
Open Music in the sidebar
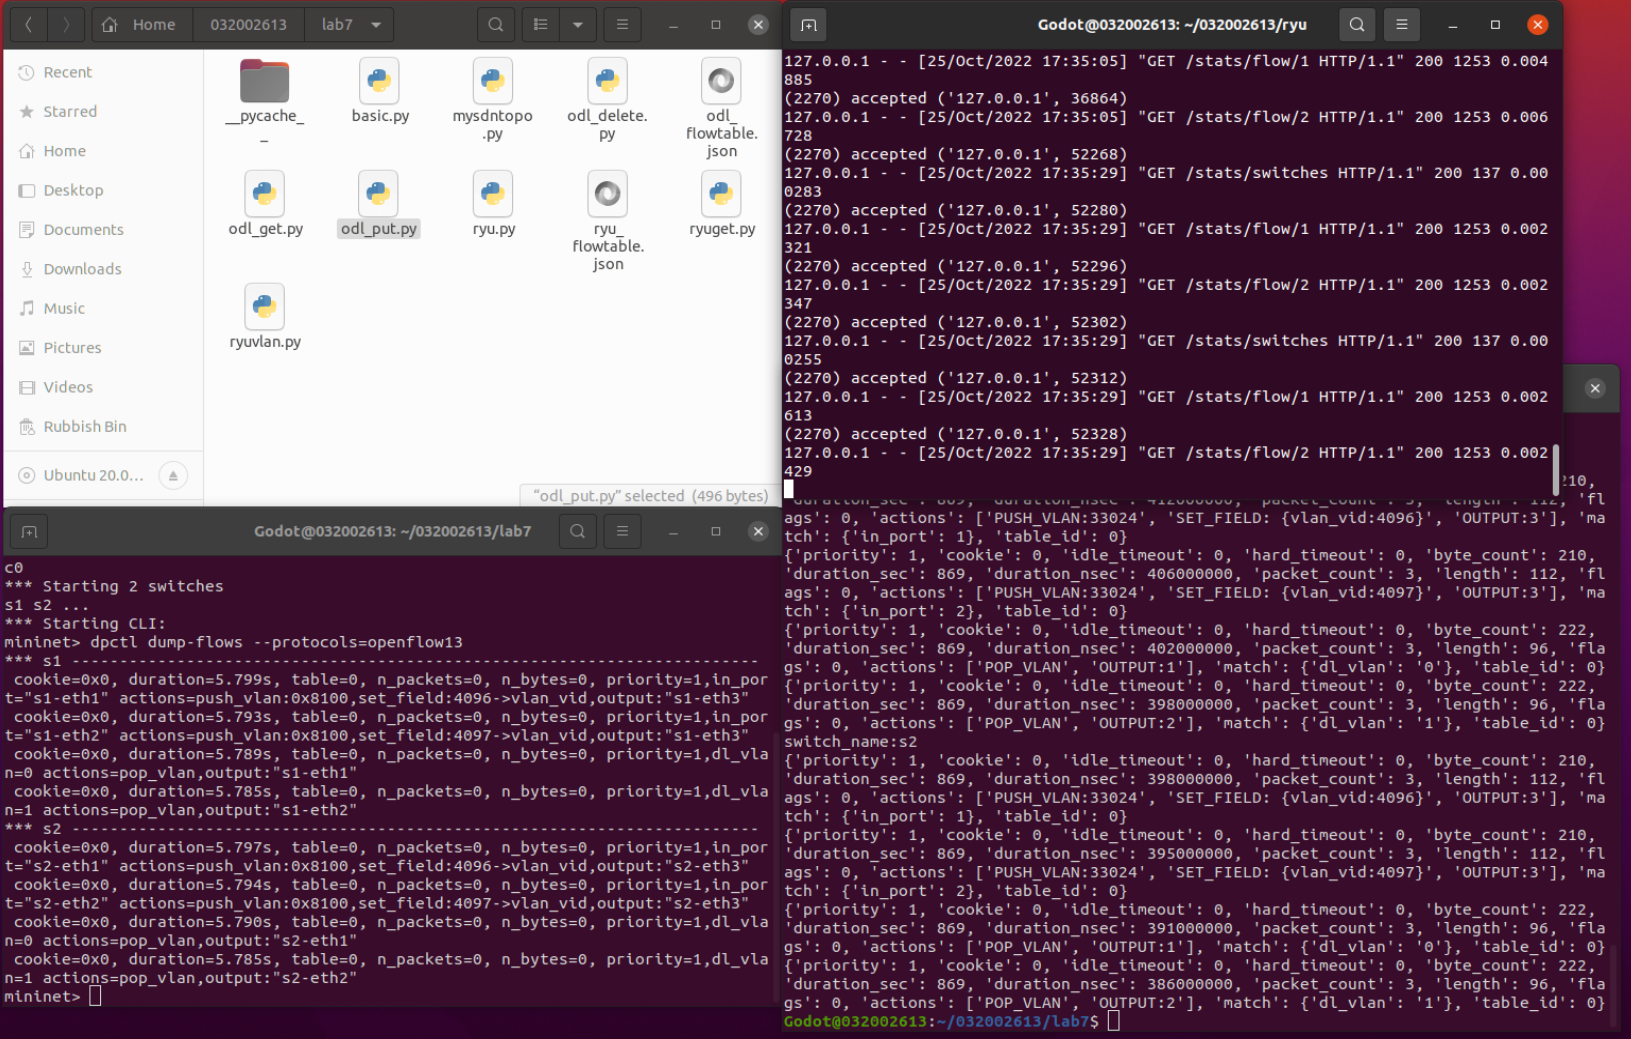[x=104, y=308]
